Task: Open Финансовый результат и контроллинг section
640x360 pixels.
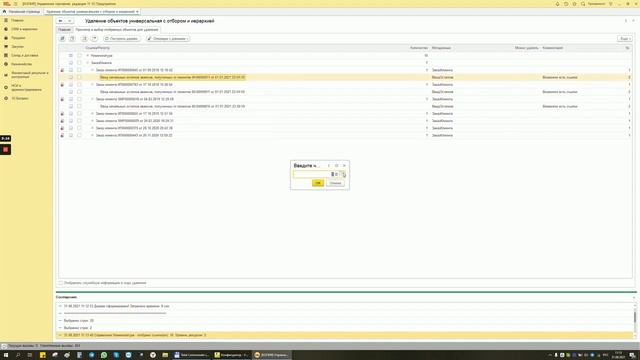Action: coord(29,75)
